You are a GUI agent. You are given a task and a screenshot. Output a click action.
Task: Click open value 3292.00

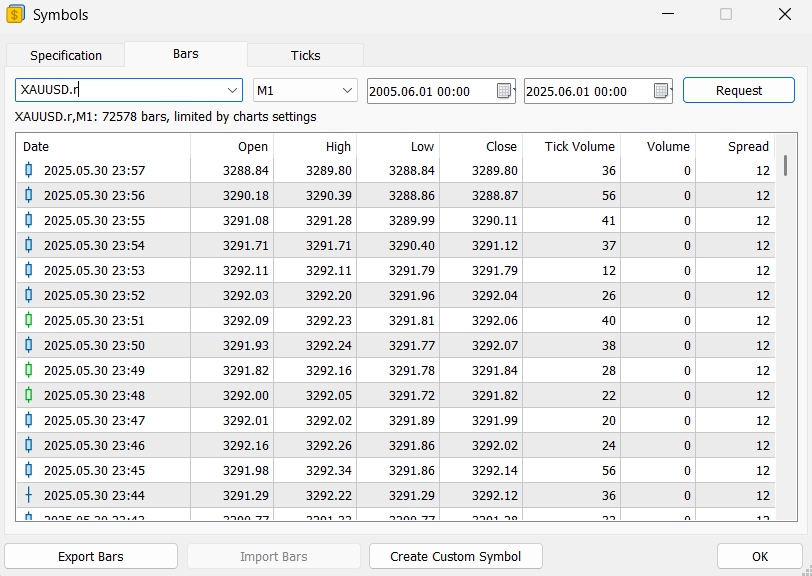coord(246,395)
